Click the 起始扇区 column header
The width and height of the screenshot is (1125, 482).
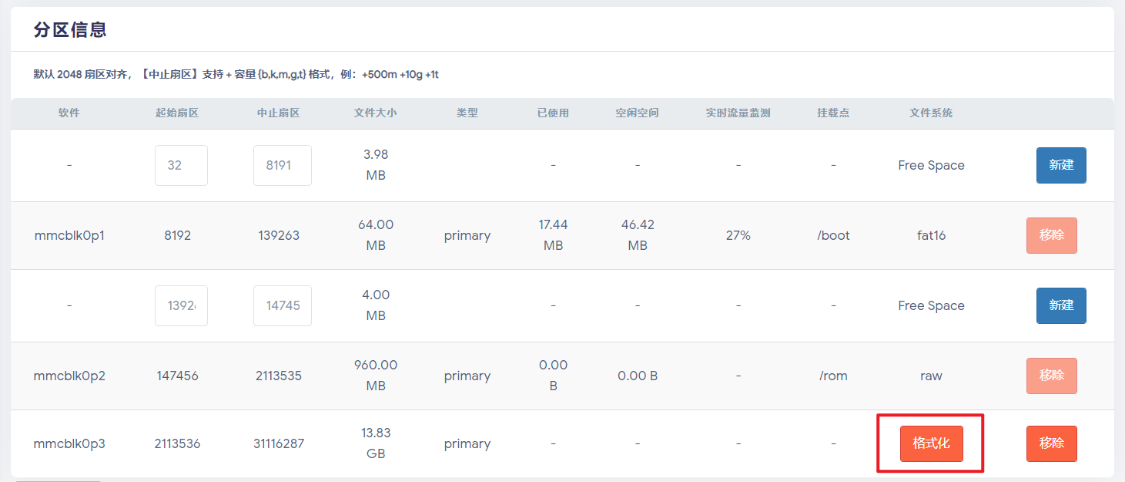[x=176, y=113]
